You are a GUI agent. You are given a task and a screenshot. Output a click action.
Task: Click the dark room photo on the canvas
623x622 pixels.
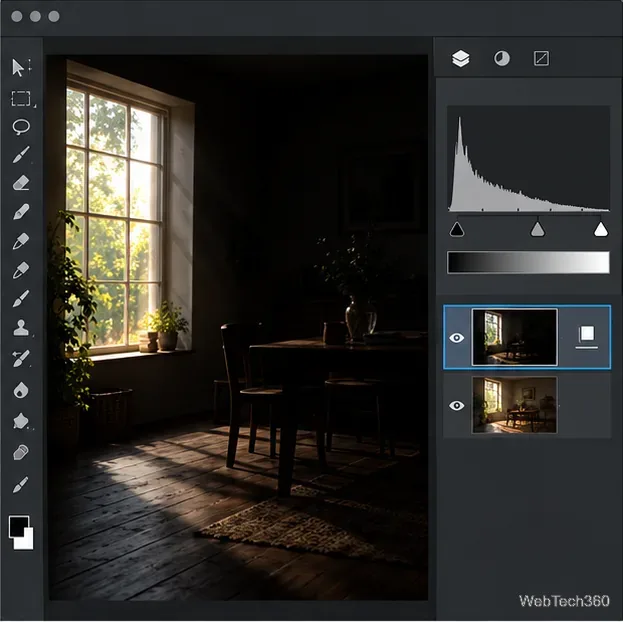pos(238,327)
